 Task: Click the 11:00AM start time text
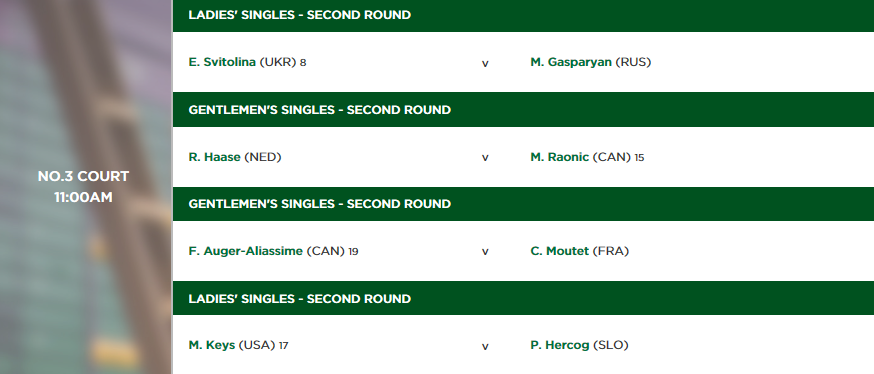83,197
